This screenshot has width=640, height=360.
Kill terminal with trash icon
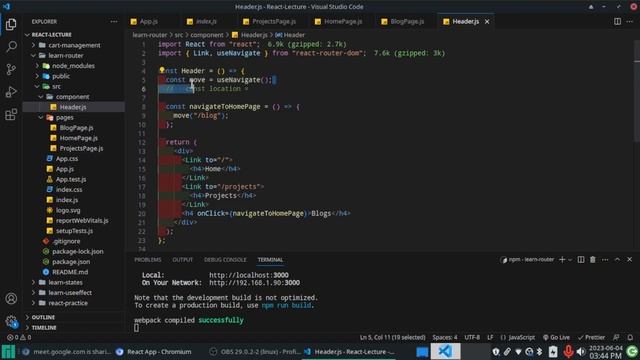coord(593,260)
